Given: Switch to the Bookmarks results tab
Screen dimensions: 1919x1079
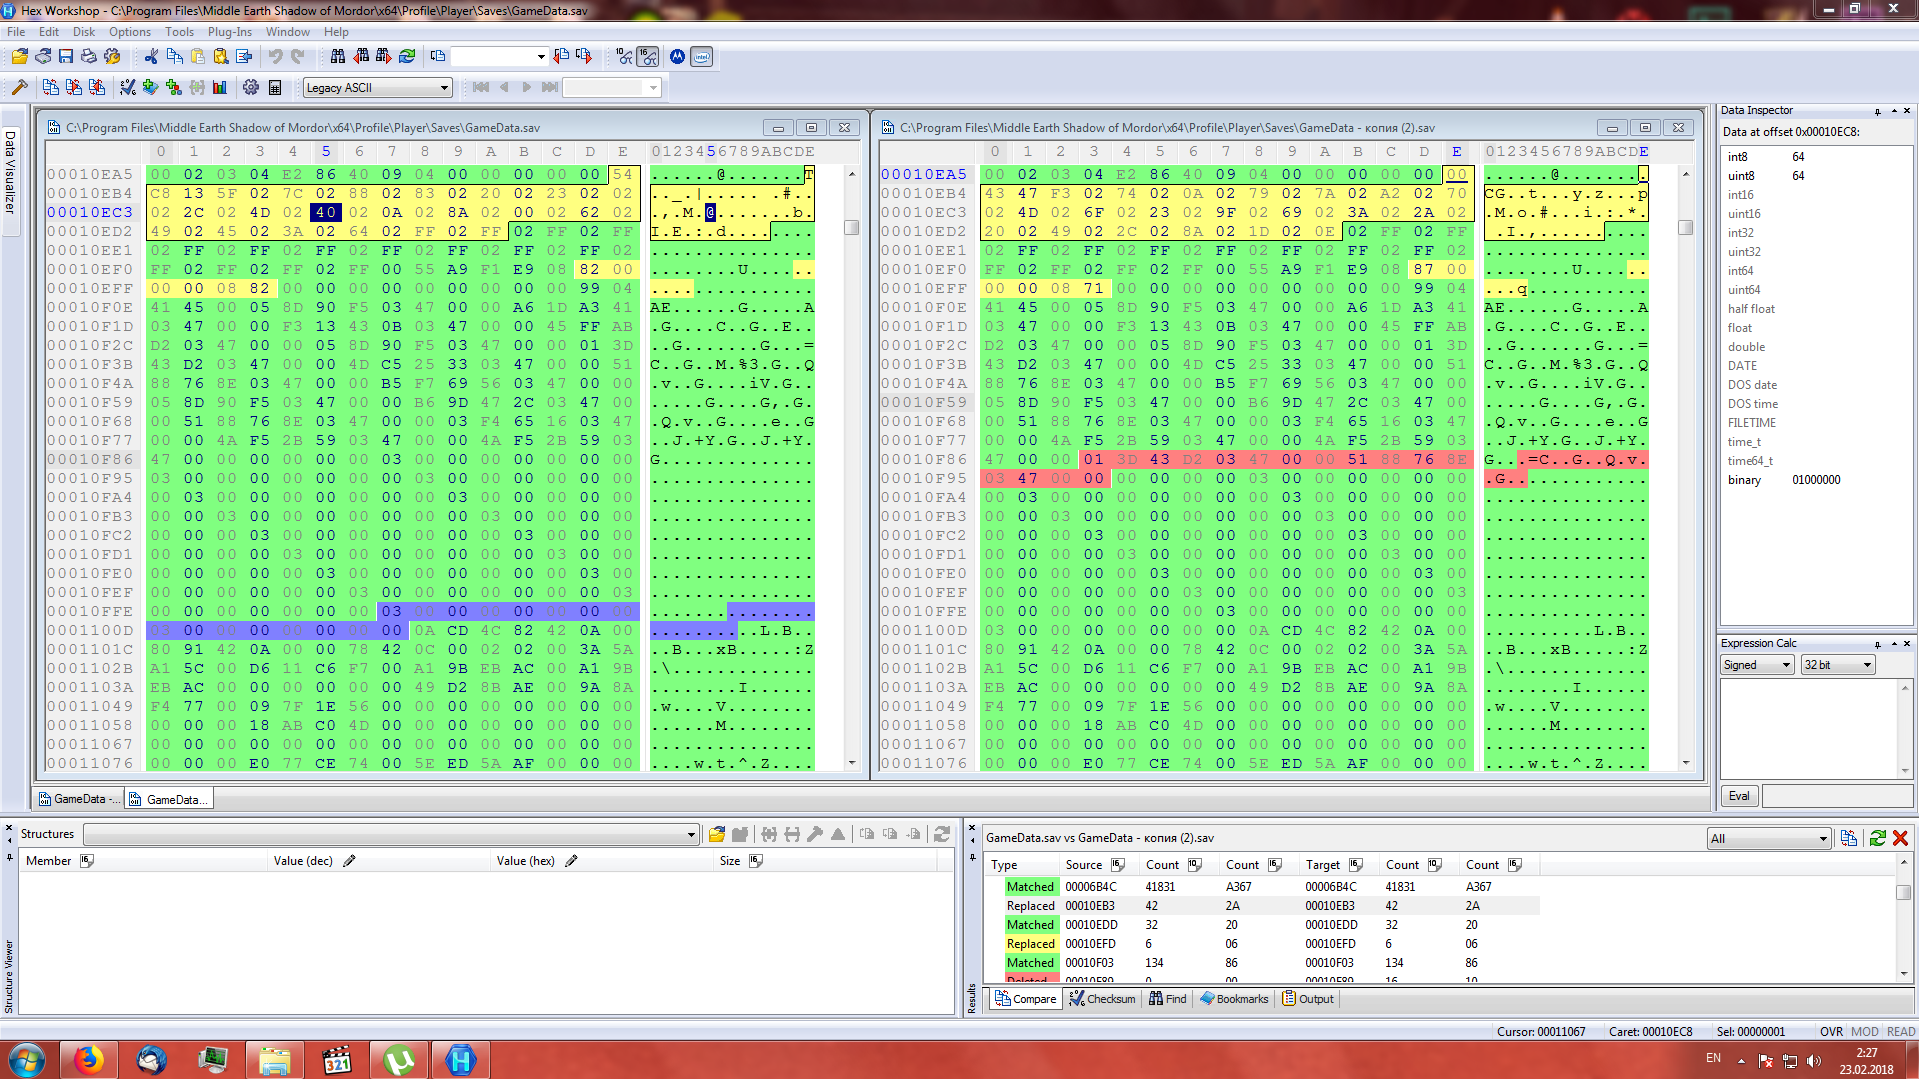Looking at the screenshot, I should tap(1235, 999).
